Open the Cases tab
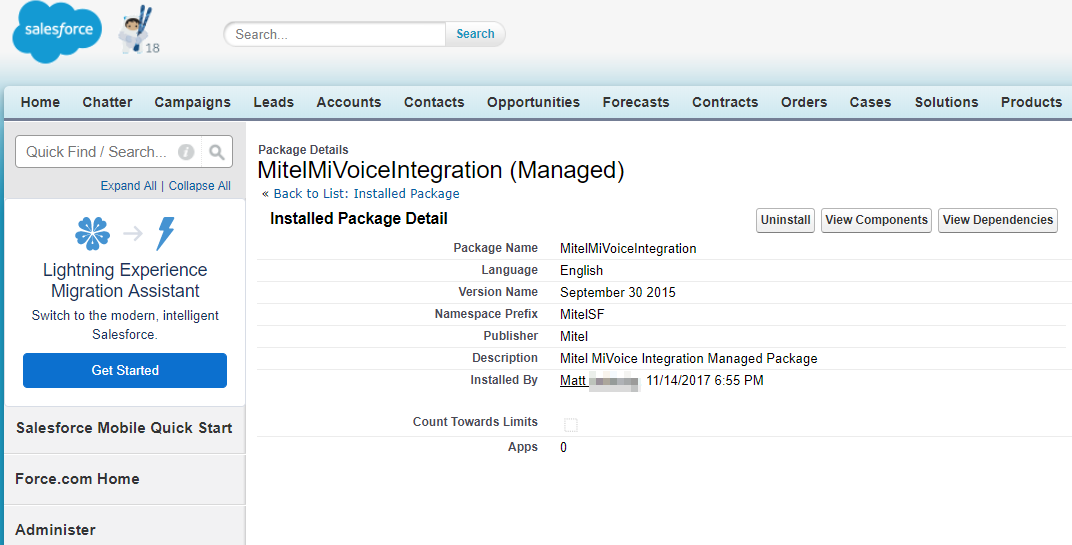Image resolution: width=1072 pixels, height=545 pixels. pyautogui.click(x=870, y=102)
